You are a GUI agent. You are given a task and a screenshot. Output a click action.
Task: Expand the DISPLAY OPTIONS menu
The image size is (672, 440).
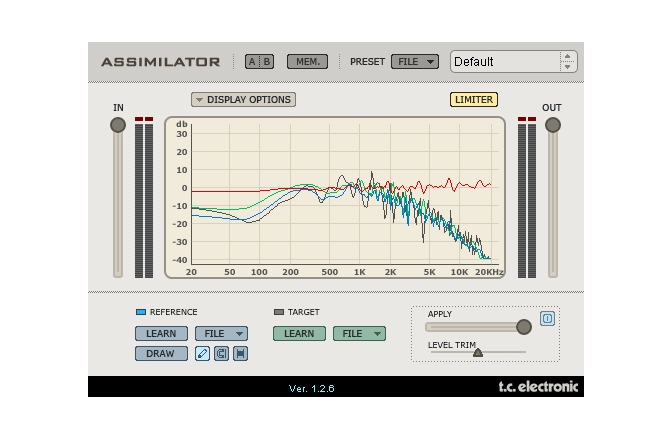pyautogui.click(x=243, y=99)
